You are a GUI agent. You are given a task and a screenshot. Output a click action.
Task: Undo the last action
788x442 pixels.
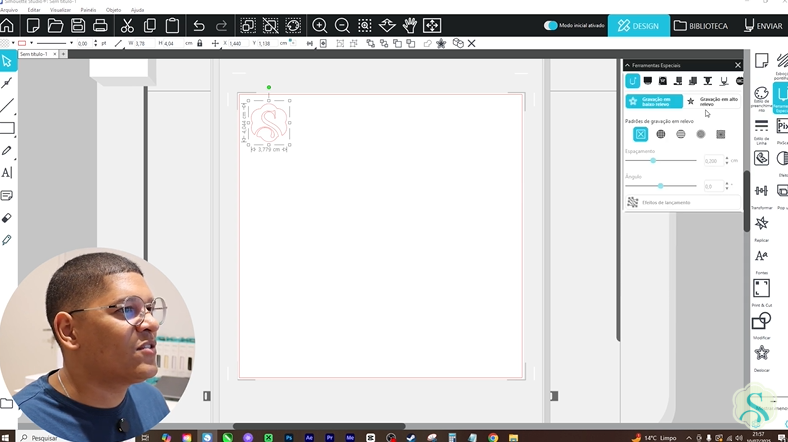199,26
